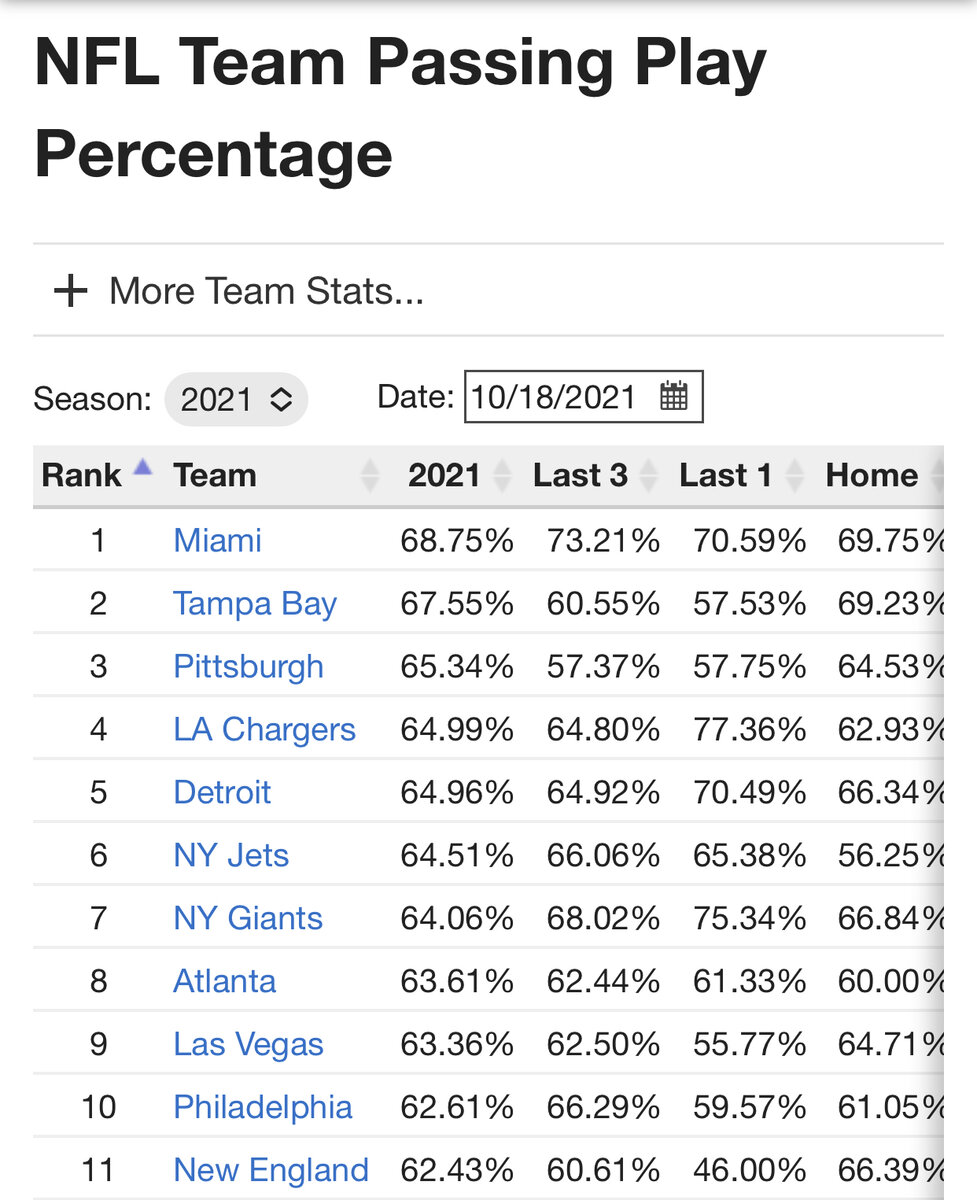The width and height of the screenshot is (977, 1200).
Task: Click sort arrows beside Last 3 header
Action: (x=649, y=476)
